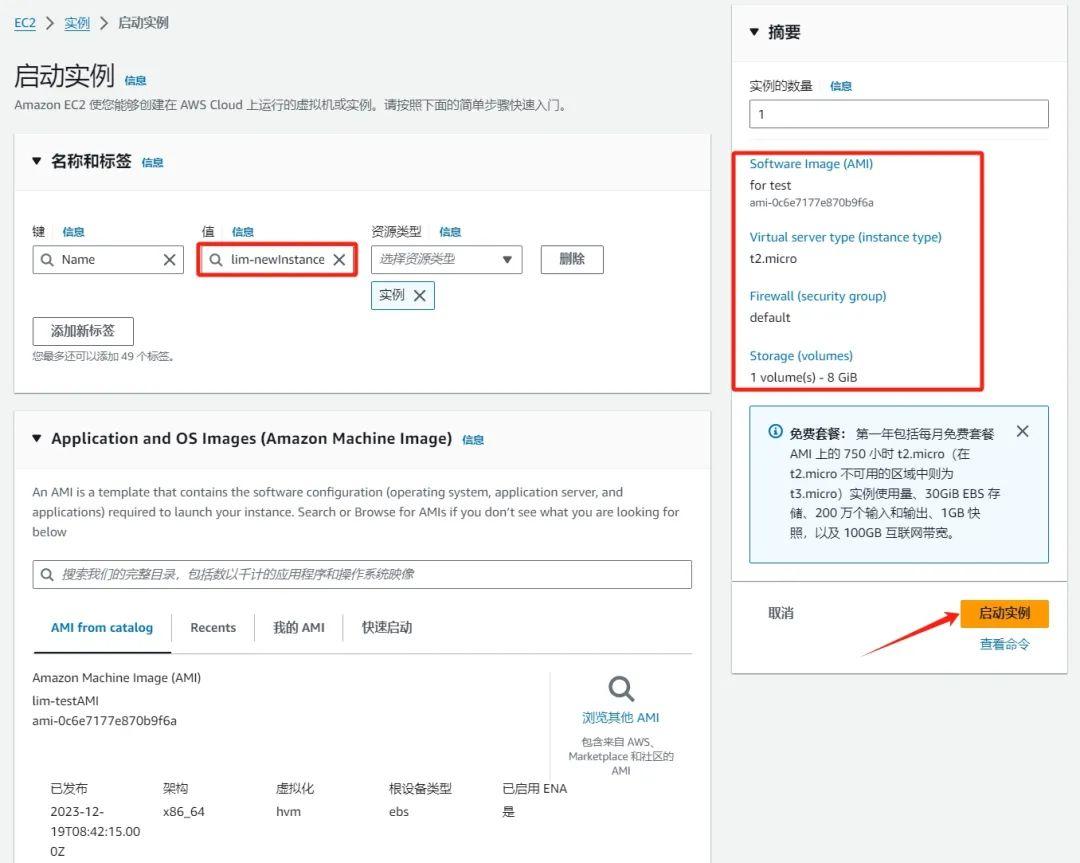The width and height of the screenshot is (1080, 863).
Task: Click the info icon on the 免费套餐 banner
Action: click(x=775, y=431)
